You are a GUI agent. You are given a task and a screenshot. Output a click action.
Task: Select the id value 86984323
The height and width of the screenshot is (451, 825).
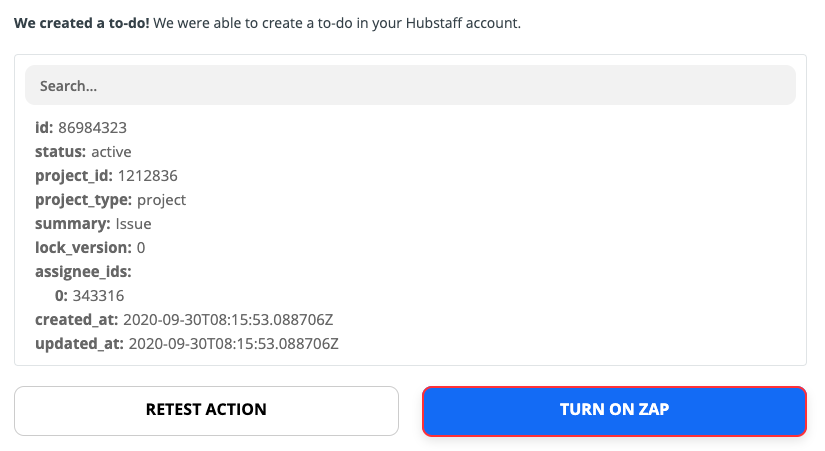coord(92,128)
